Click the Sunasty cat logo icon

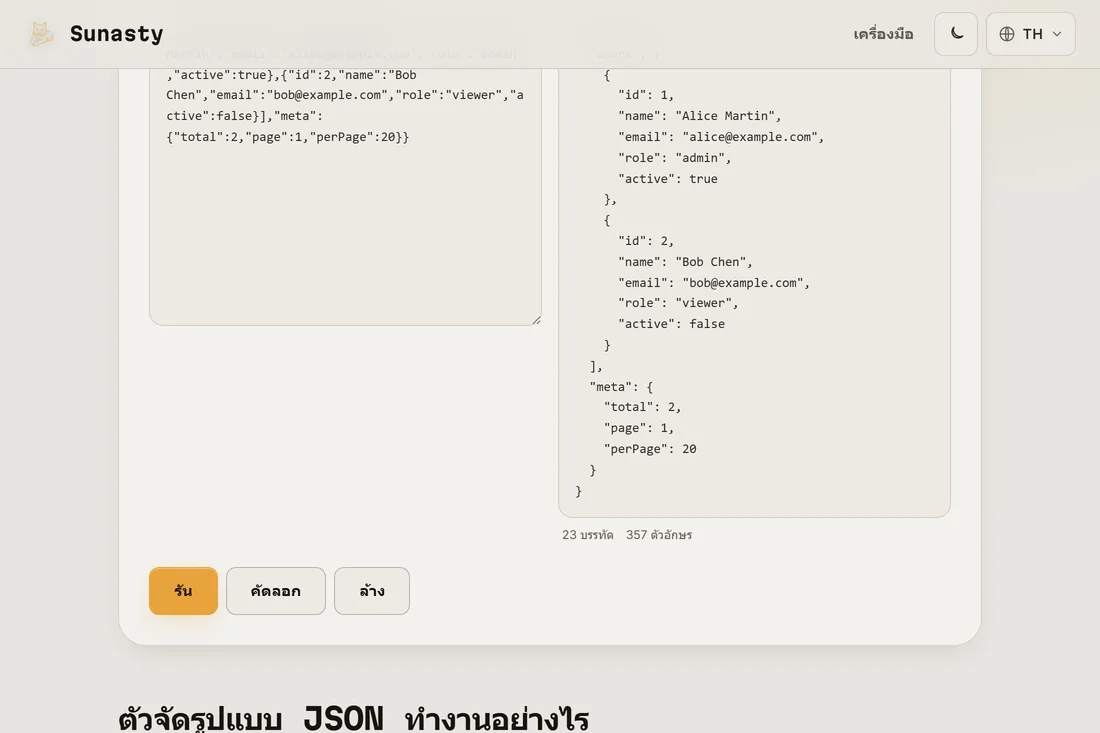(x=41, y=34)
